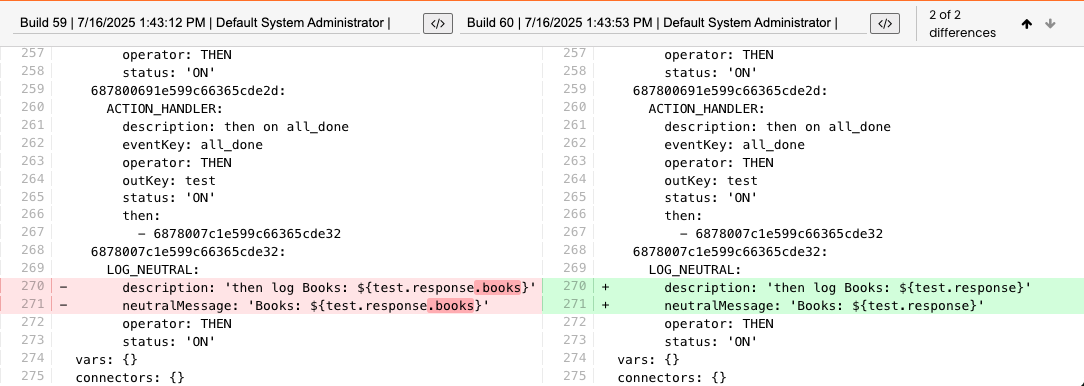This screenshot has width=1084, height=386.
Task: Click 'operator: THEN' on left line 257
Action: (177, 55)
